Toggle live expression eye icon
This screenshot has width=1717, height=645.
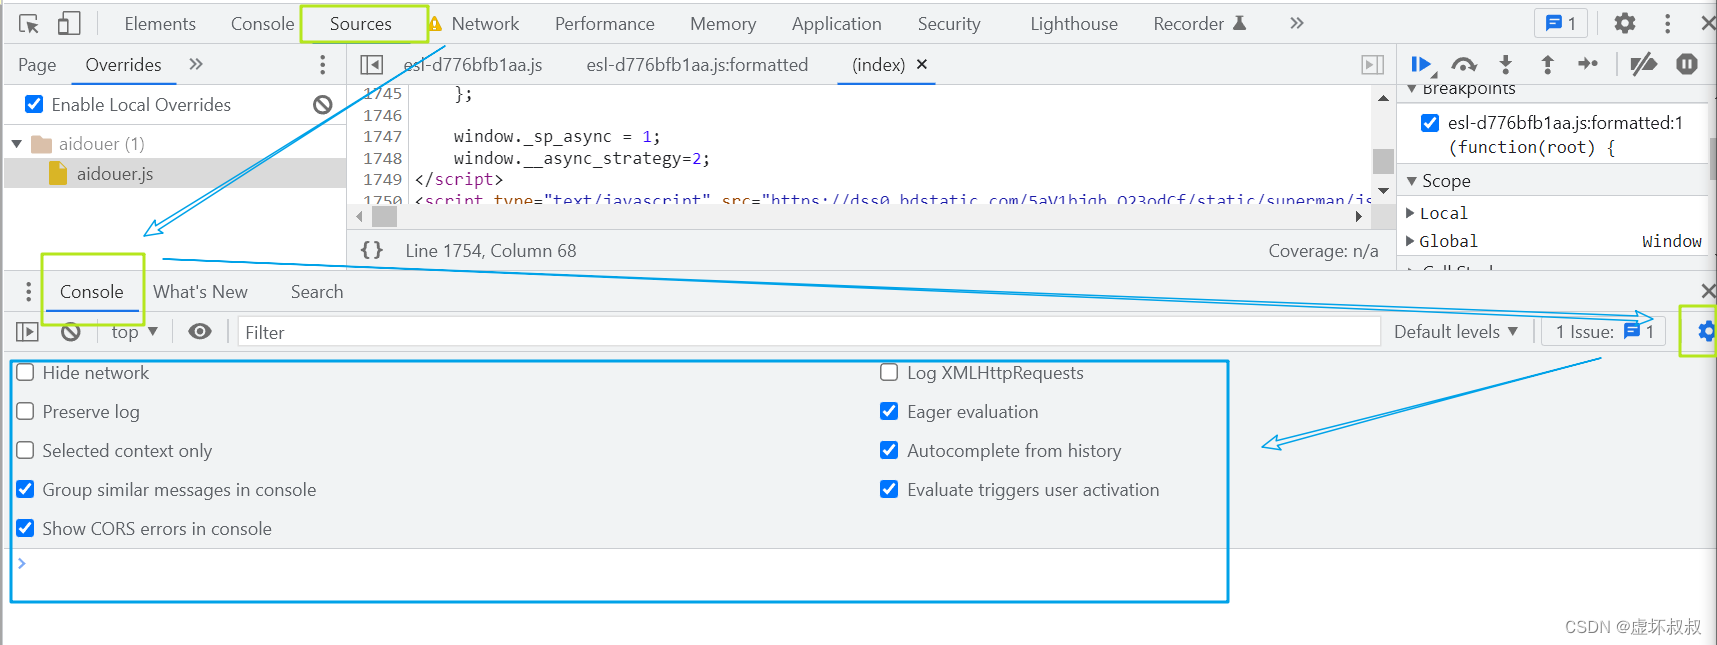tap(200, 331)
